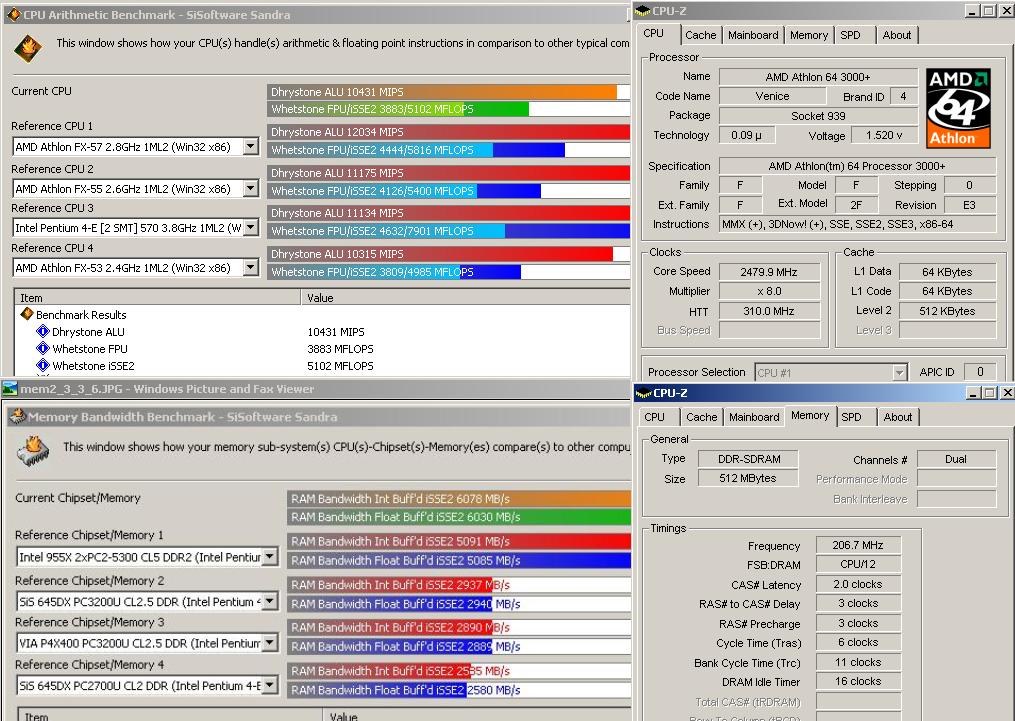Select the Benchmark Results tree row
This screenshot has width=1015, height=721.
81,315
